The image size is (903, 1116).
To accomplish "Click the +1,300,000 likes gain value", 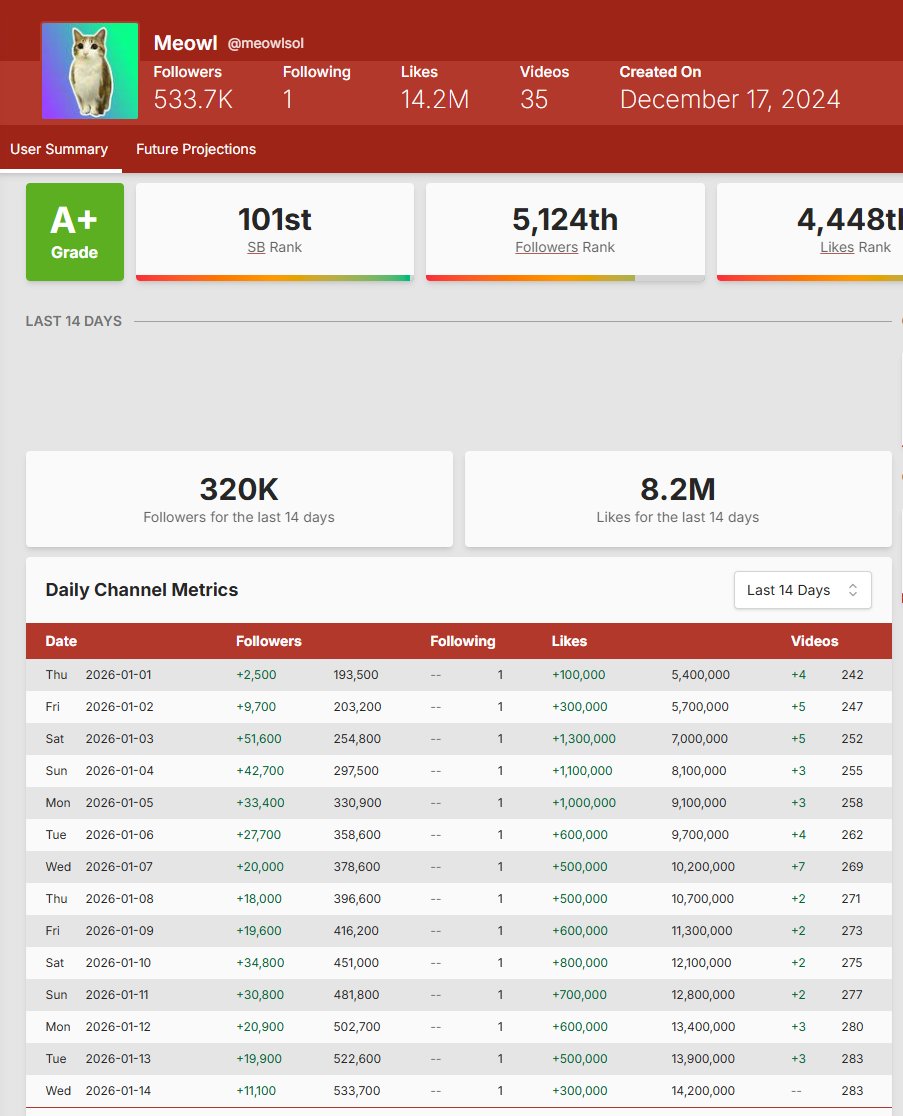I will coord(583,739).
